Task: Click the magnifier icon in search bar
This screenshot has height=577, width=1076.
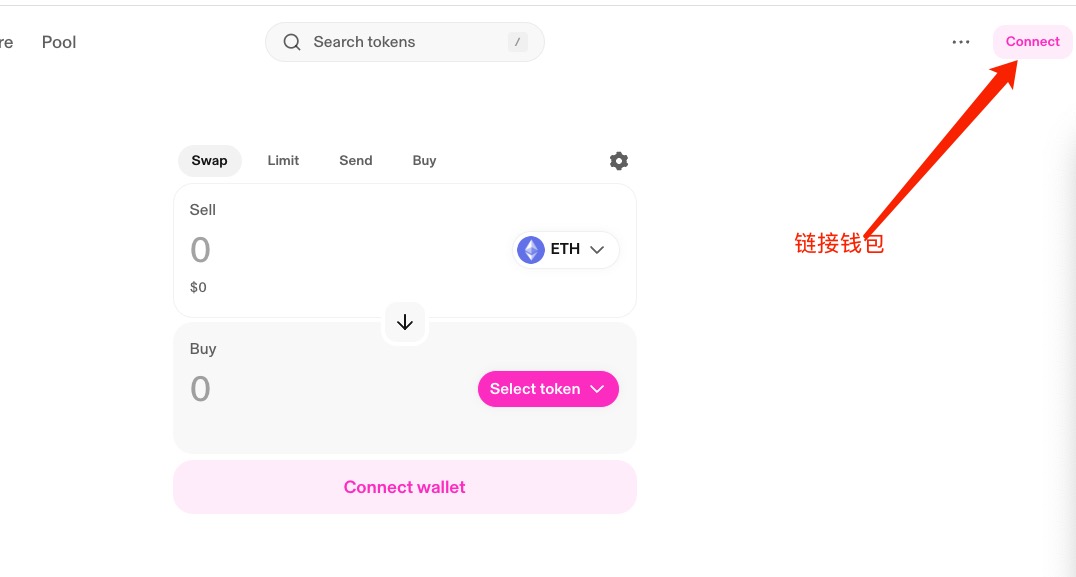Action: pos(292,42)
